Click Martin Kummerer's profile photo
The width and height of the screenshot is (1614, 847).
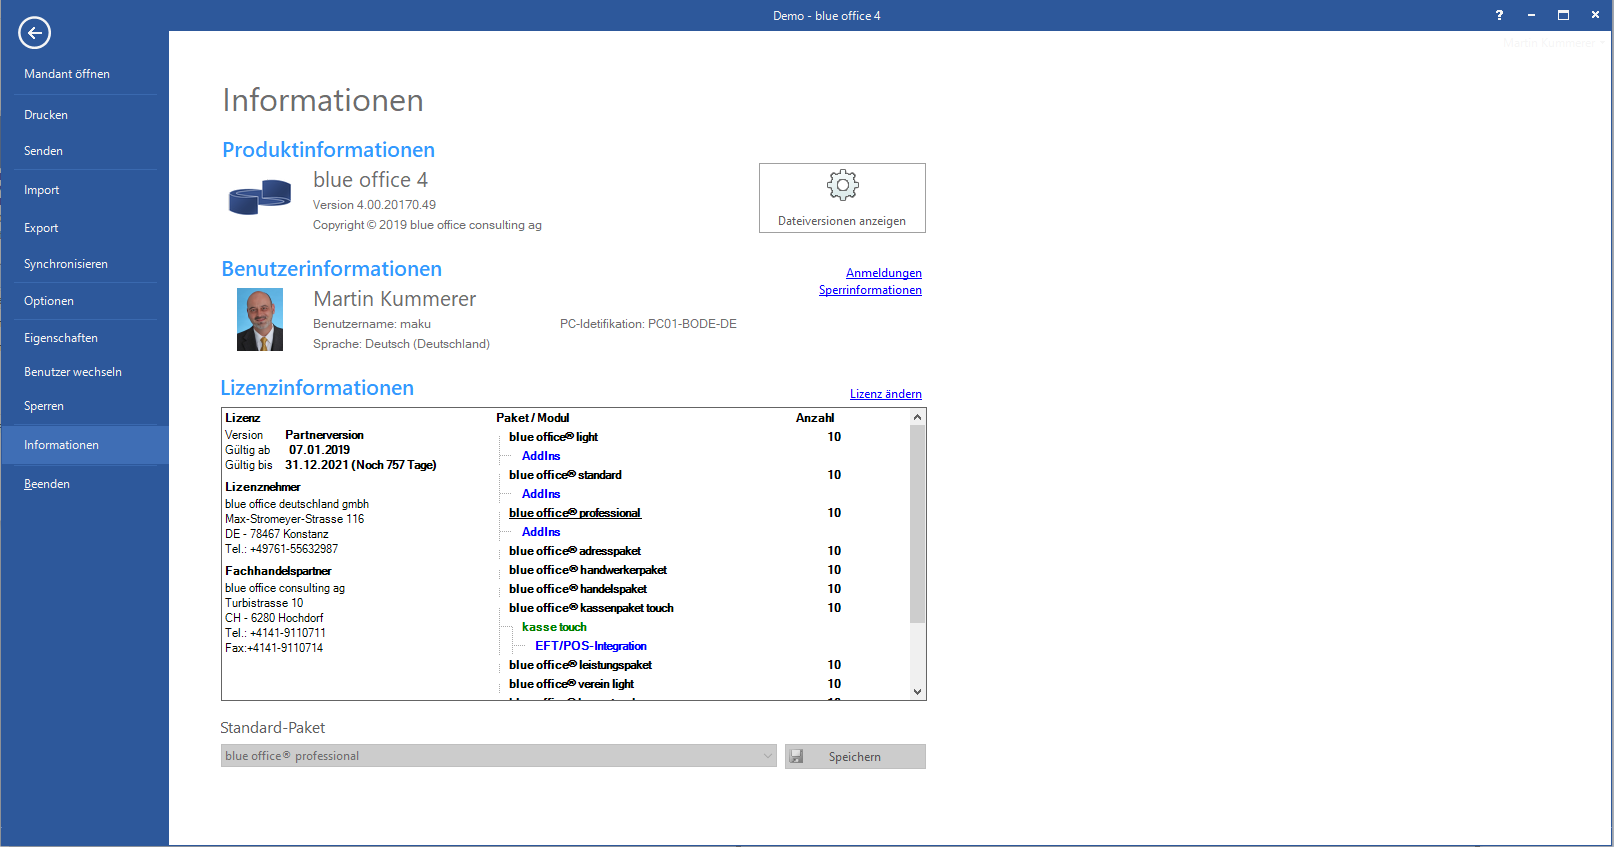260,320
